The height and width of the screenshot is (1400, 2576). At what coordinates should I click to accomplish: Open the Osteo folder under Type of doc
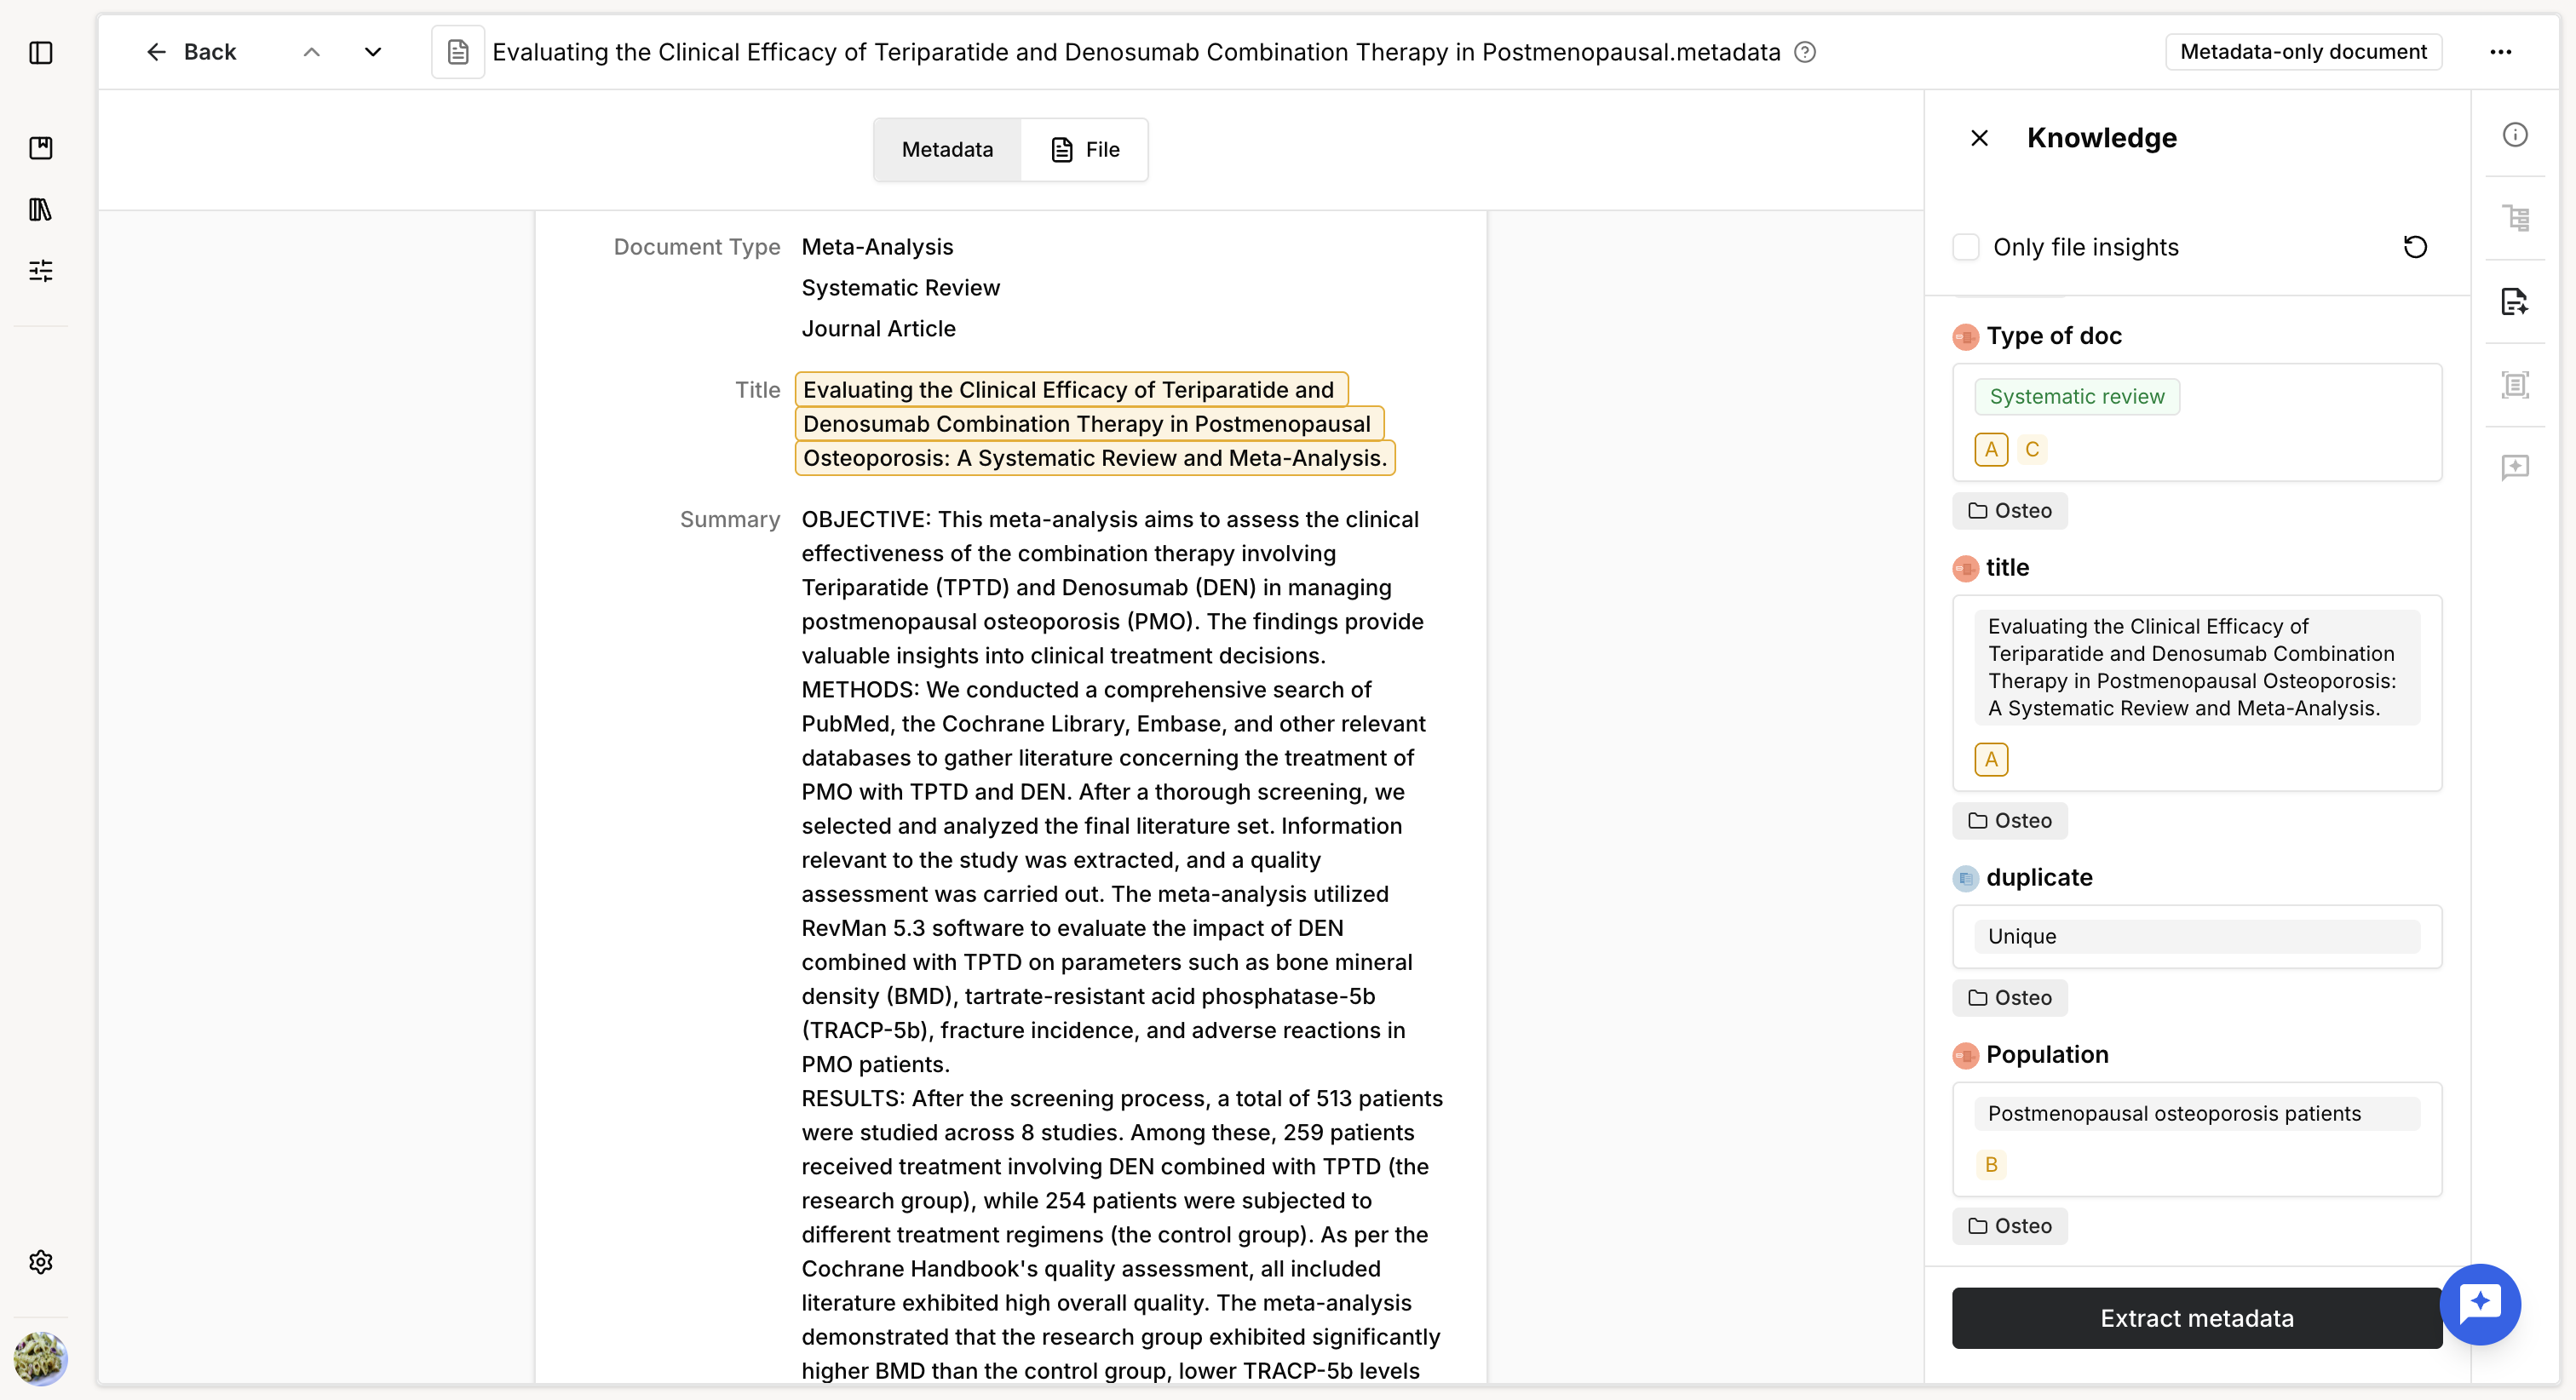[x=2010, y=511]
